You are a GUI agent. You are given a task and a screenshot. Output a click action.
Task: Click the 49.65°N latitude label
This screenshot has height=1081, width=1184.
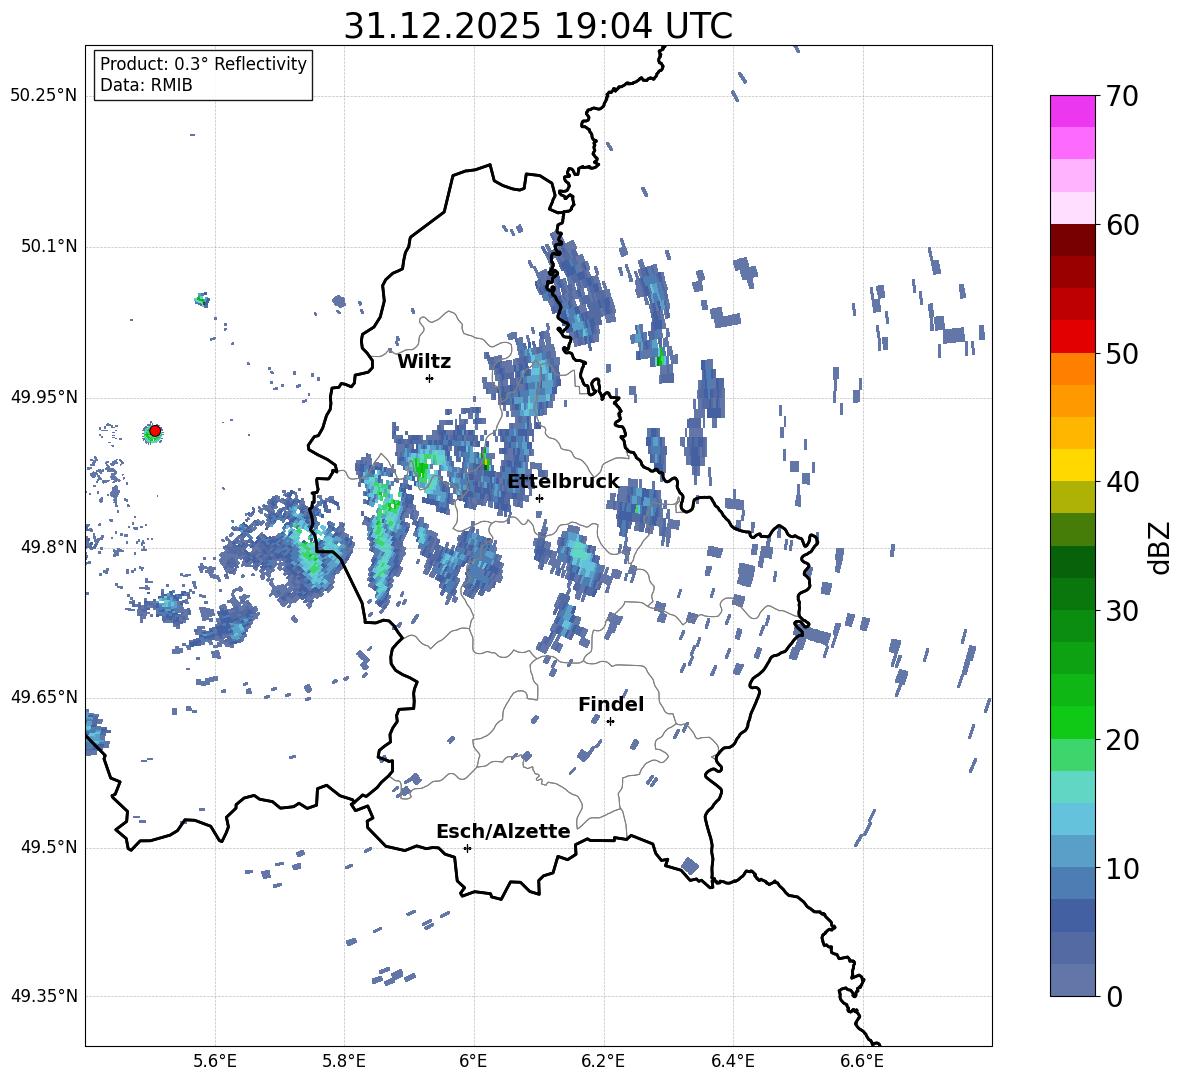(44, 697)
